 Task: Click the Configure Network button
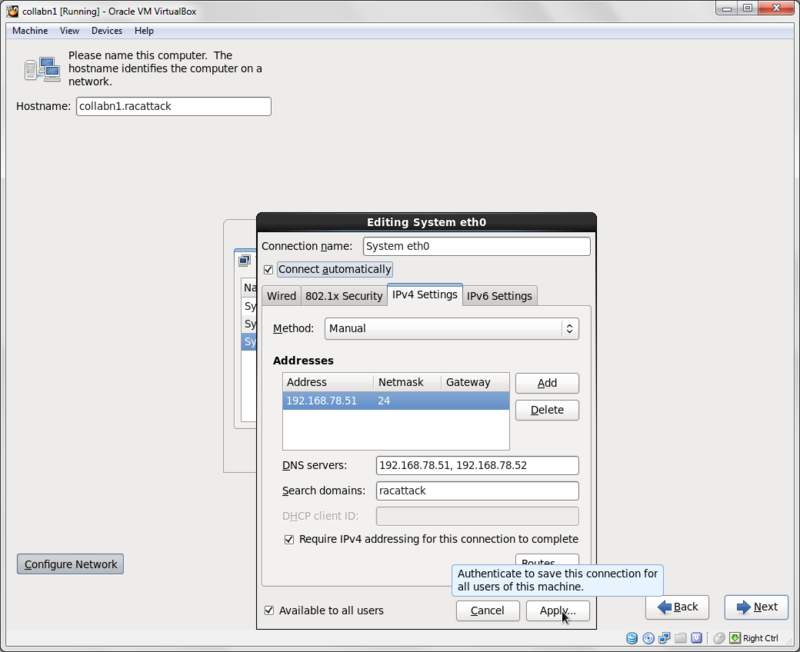70,564
